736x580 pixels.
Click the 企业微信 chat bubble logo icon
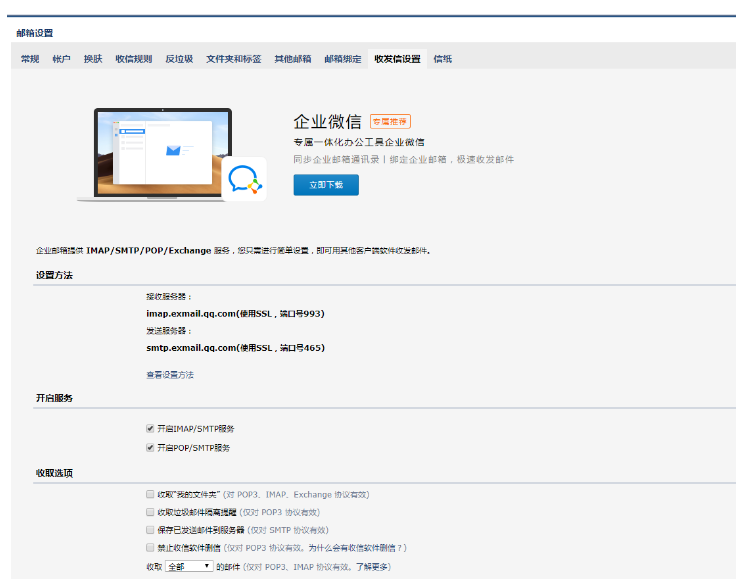[243, 180]
